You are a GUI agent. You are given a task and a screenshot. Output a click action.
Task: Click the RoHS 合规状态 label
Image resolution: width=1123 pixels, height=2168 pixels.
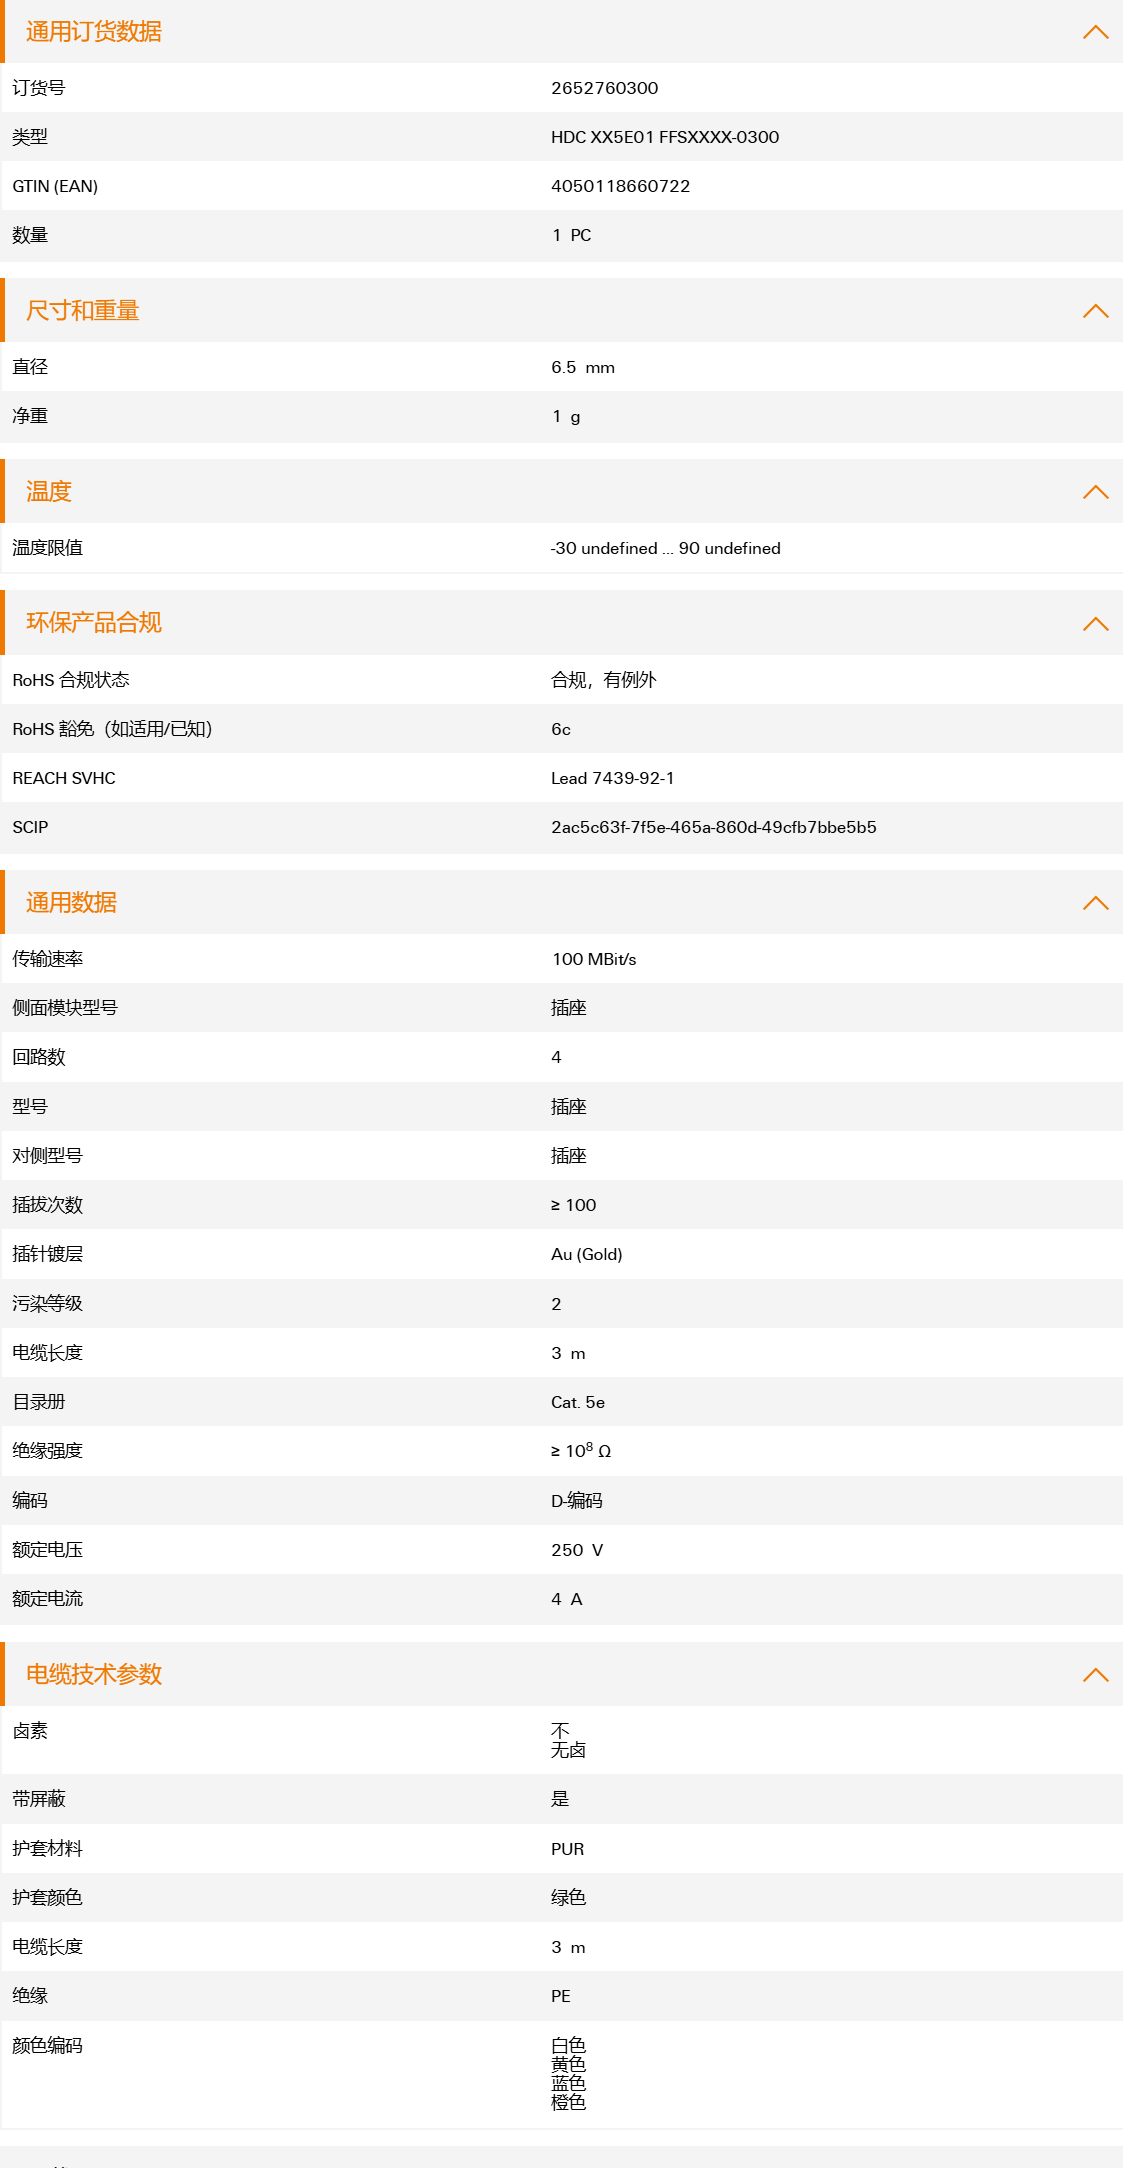coord(71,680)
